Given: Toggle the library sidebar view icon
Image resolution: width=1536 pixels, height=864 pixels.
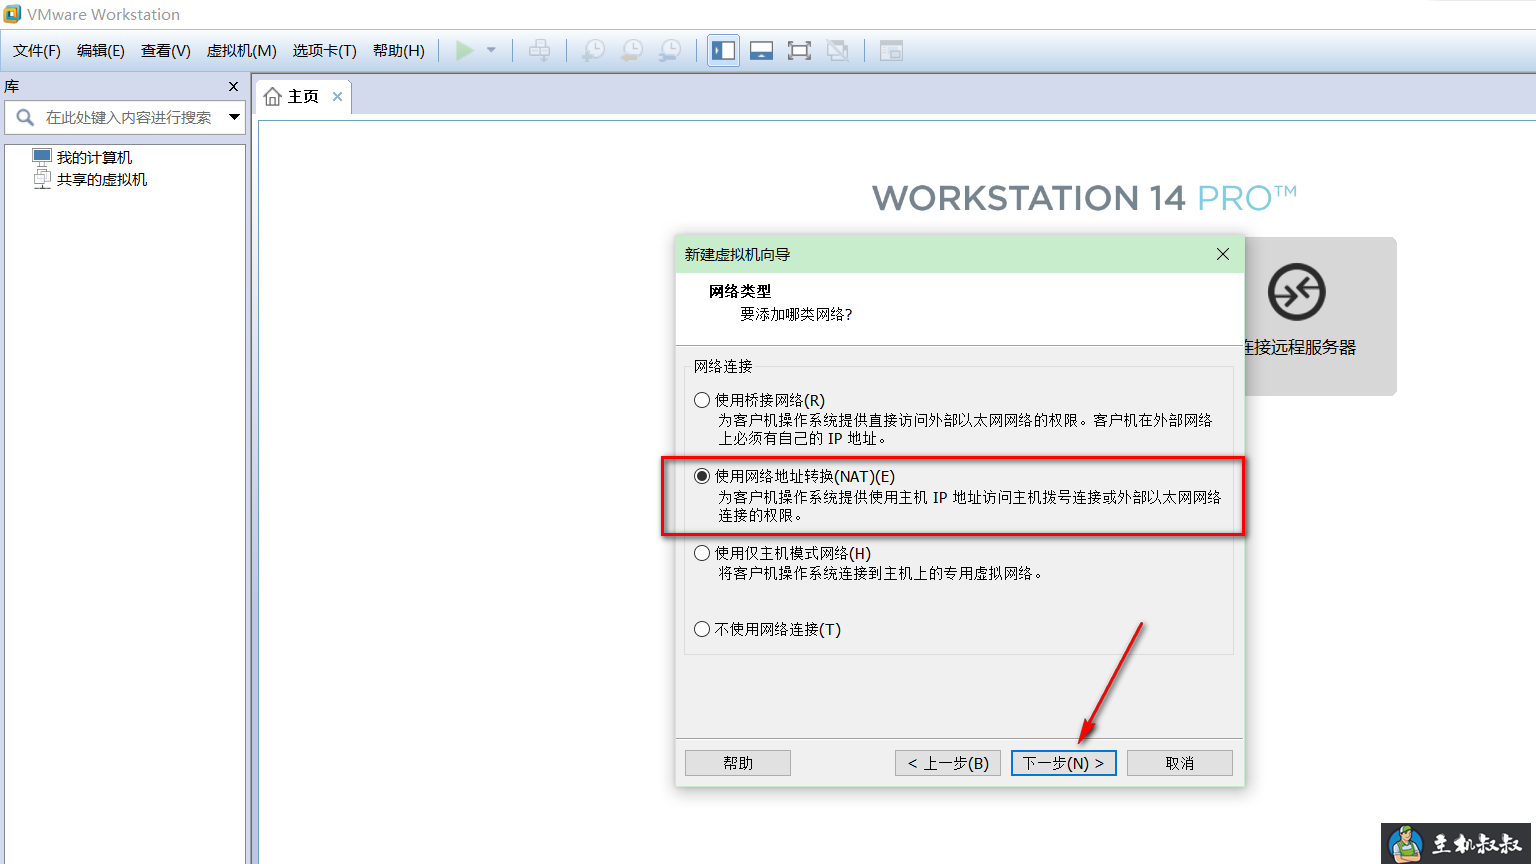Looking at the screenshot, I should click(x=724, y=50).
